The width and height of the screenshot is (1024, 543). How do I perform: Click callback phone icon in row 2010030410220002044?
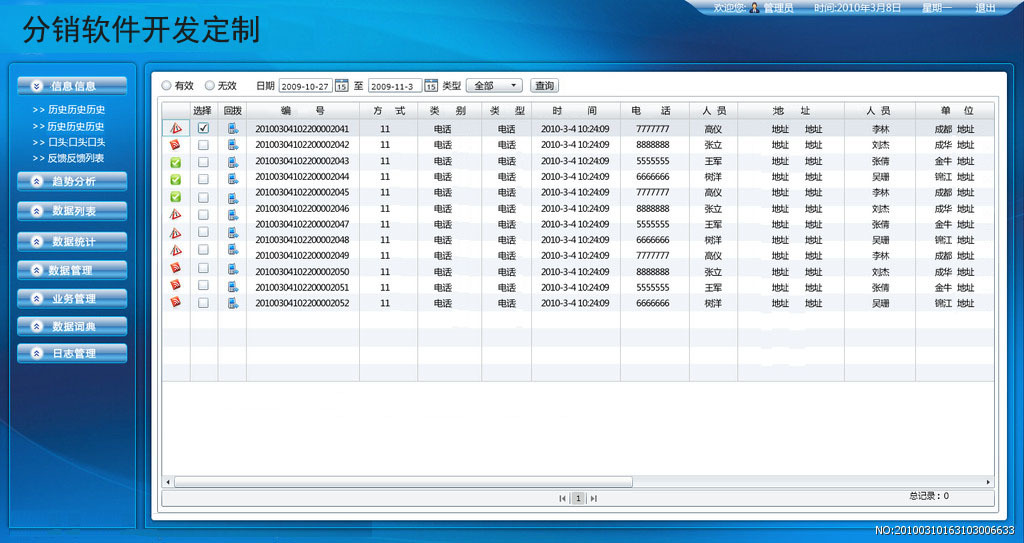pos(232,179)
